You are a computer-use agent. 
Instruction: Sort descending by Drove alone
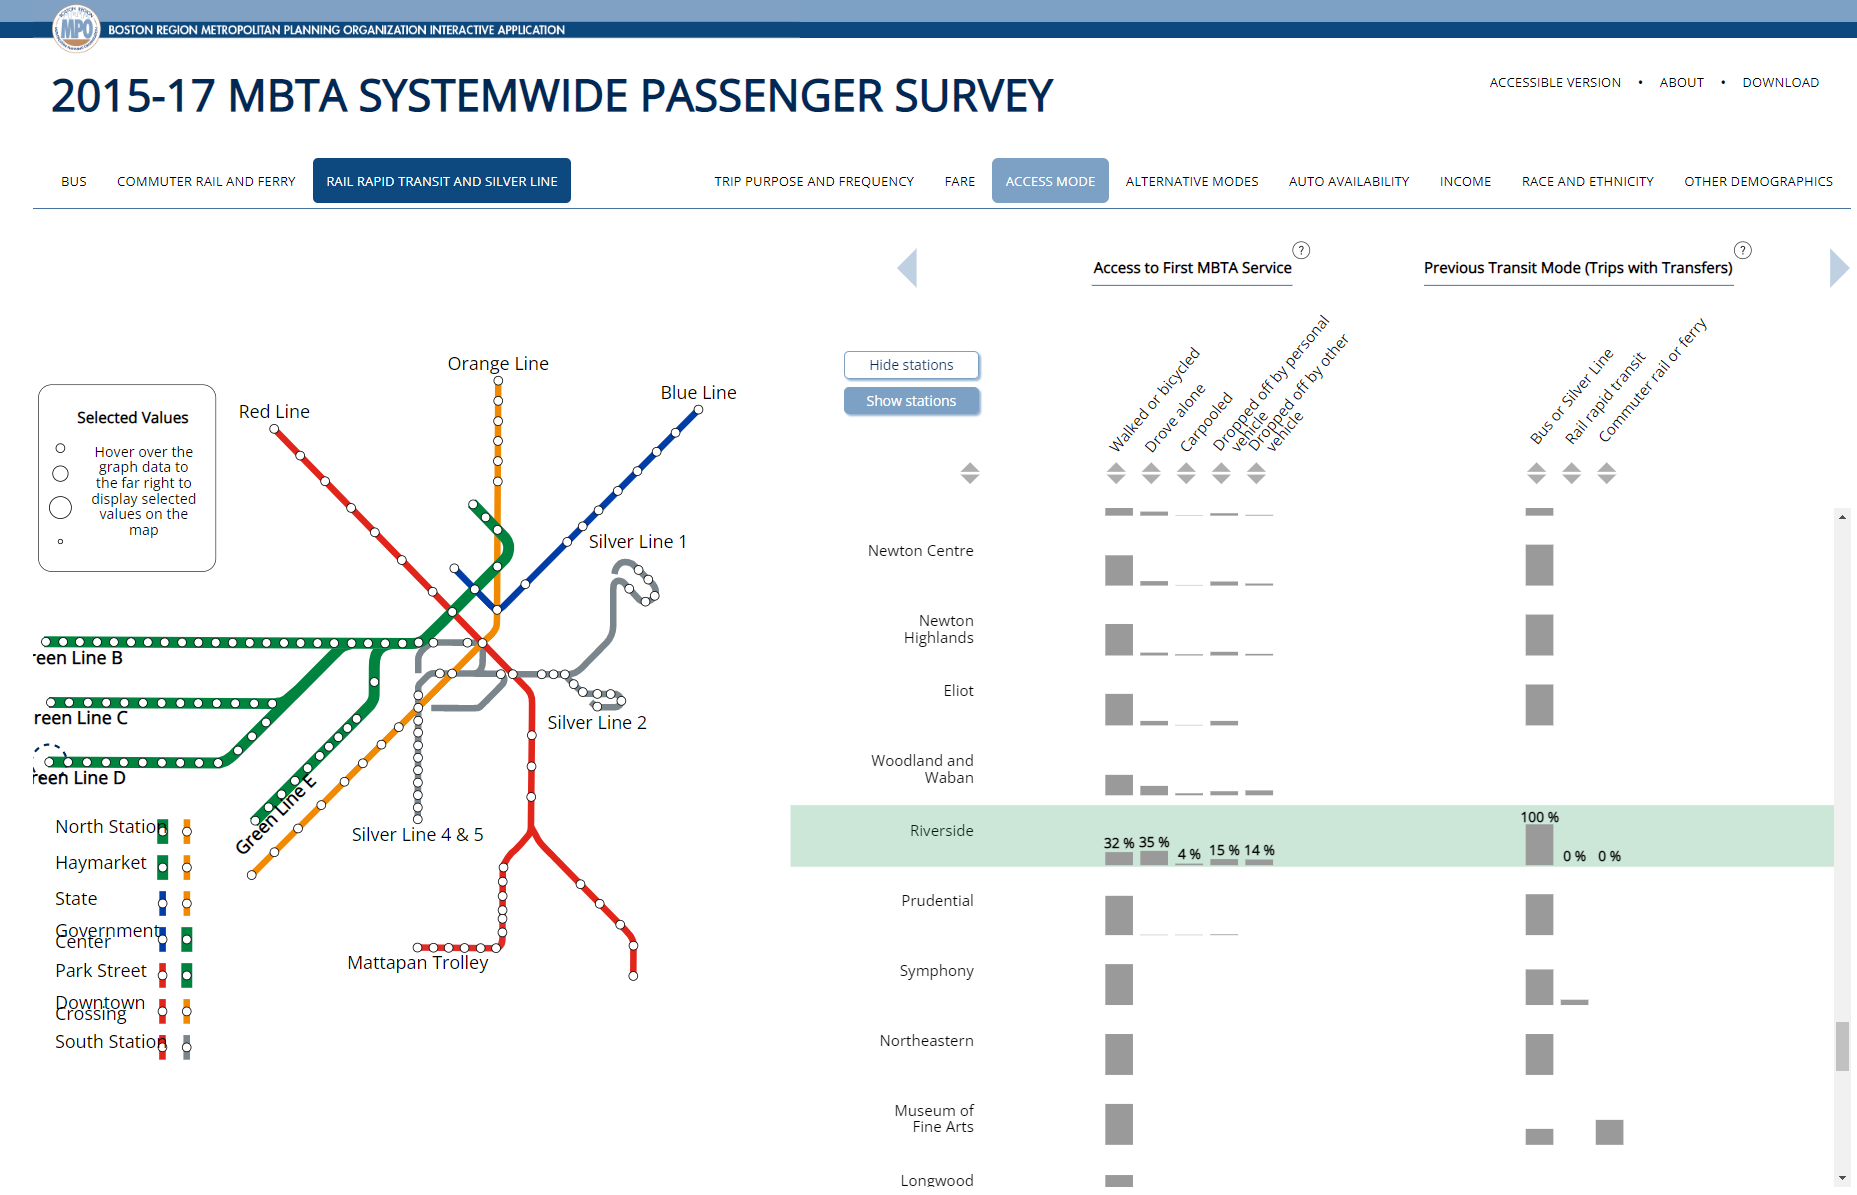coord(1152,480)
